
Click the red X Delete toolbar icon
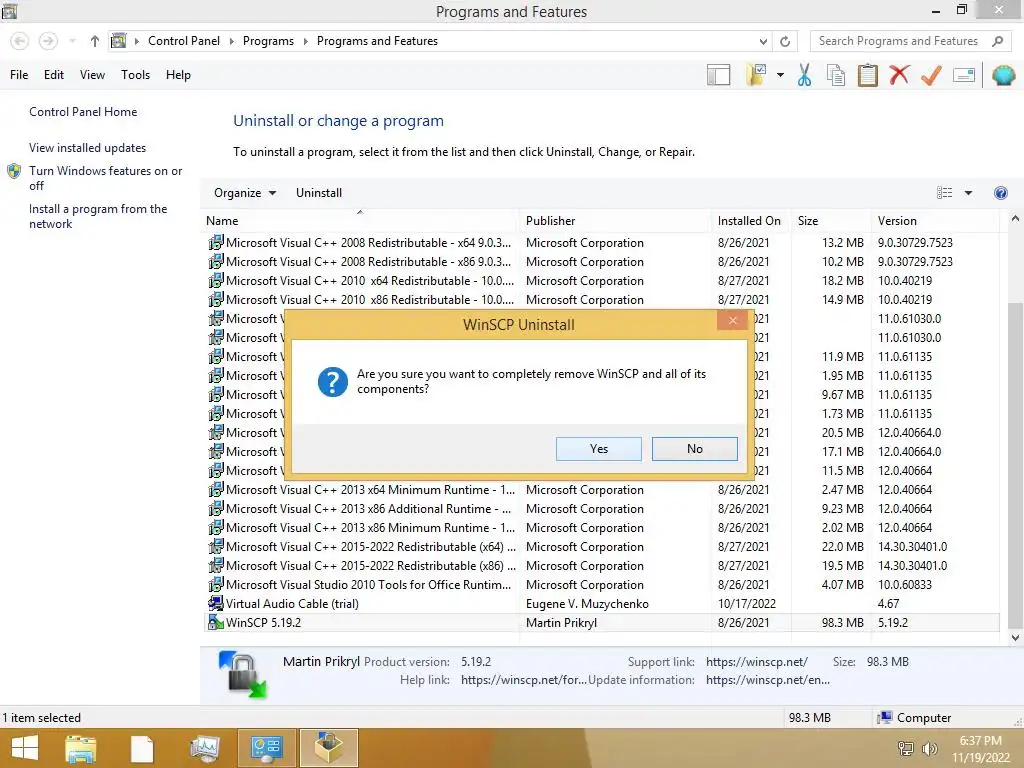coord(899,75)
